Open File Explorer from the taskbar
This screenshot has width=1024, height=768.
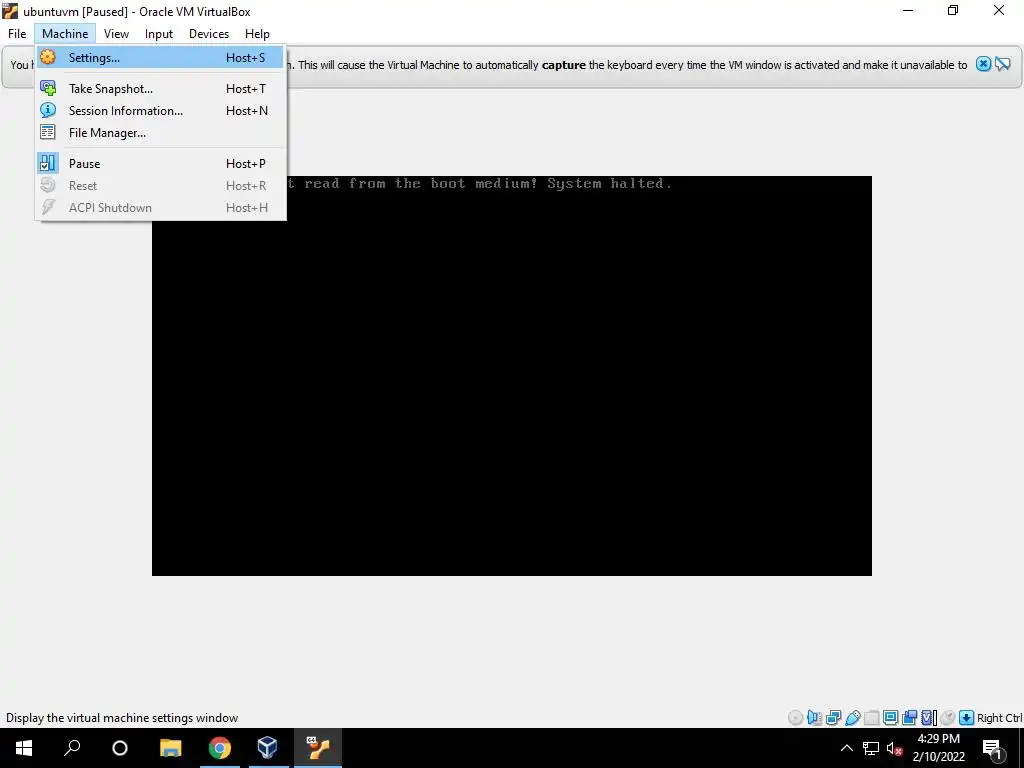pos(170,748)
